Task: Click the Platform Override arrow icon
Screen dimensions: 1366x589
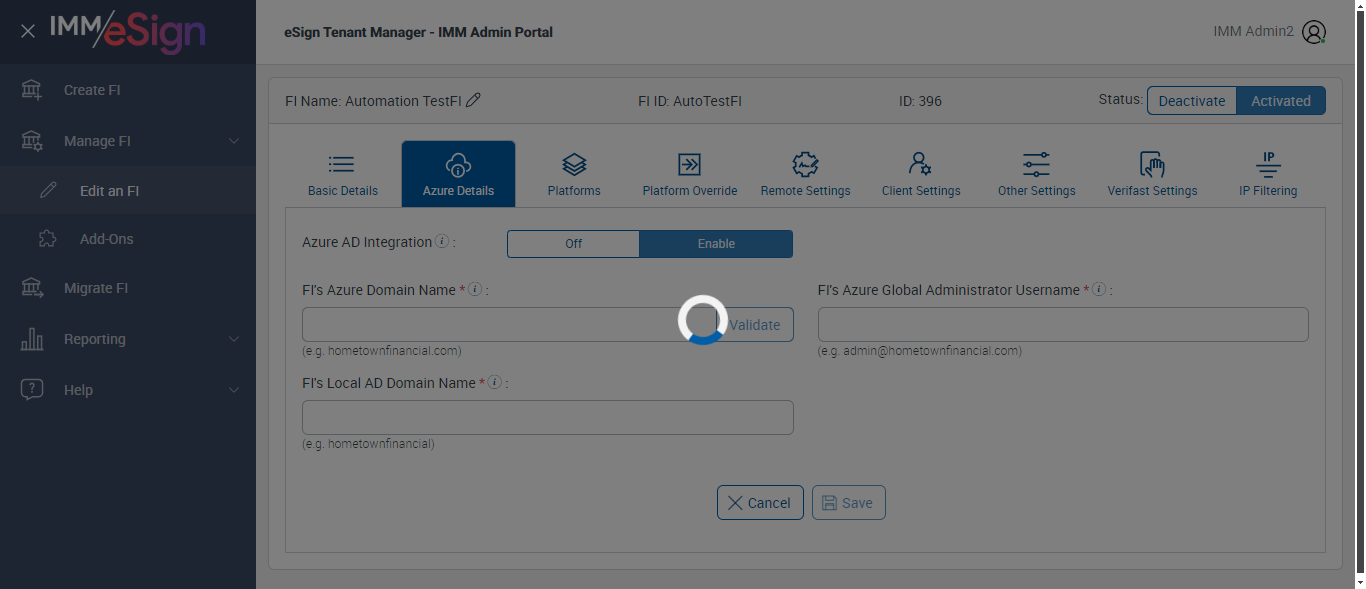Action: pos(689,164)
